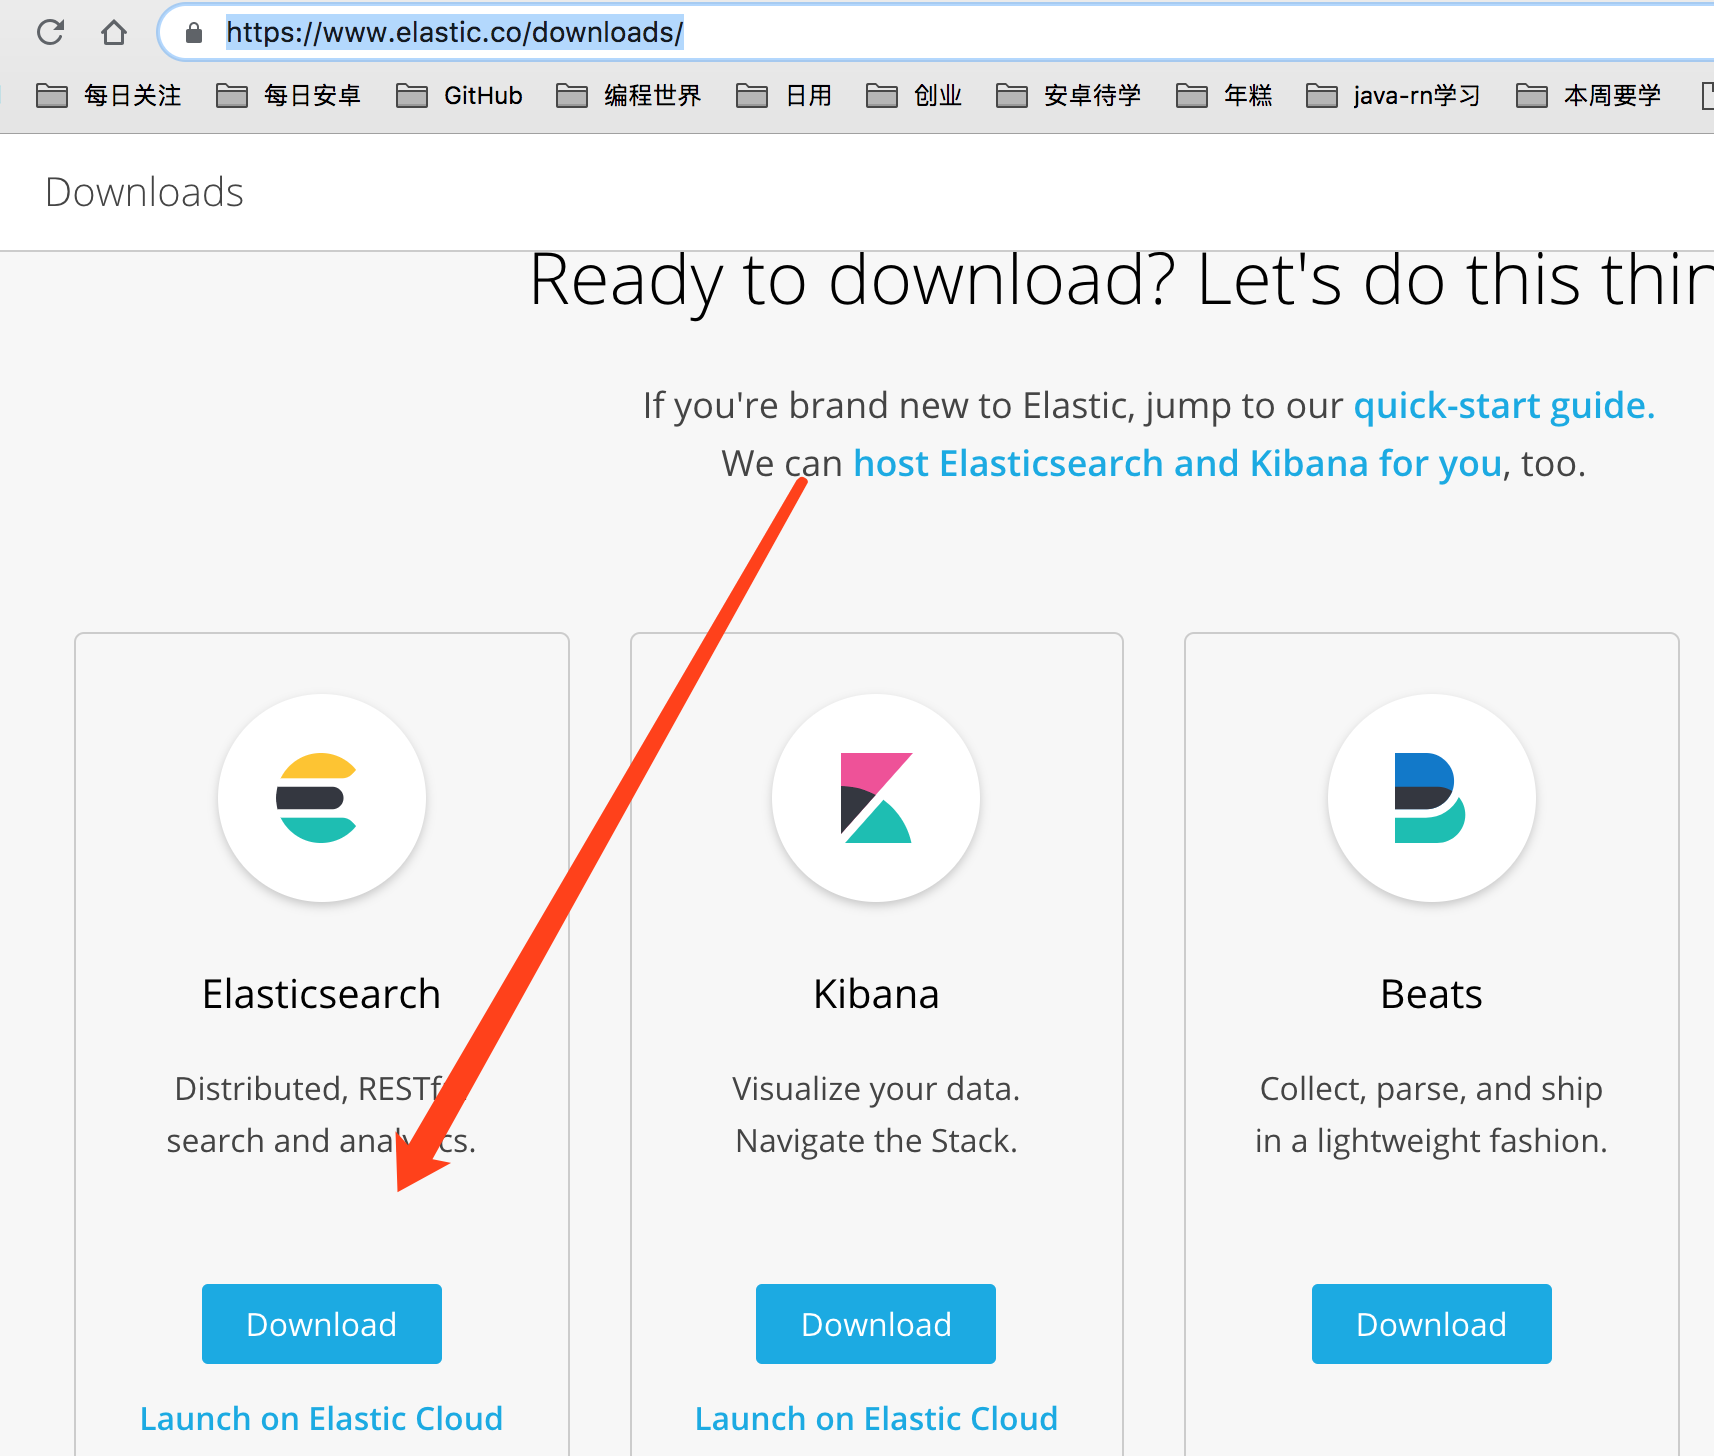Open the 每日安卓 bookmark folder
1714x1456 pixels.
point(289,96)
